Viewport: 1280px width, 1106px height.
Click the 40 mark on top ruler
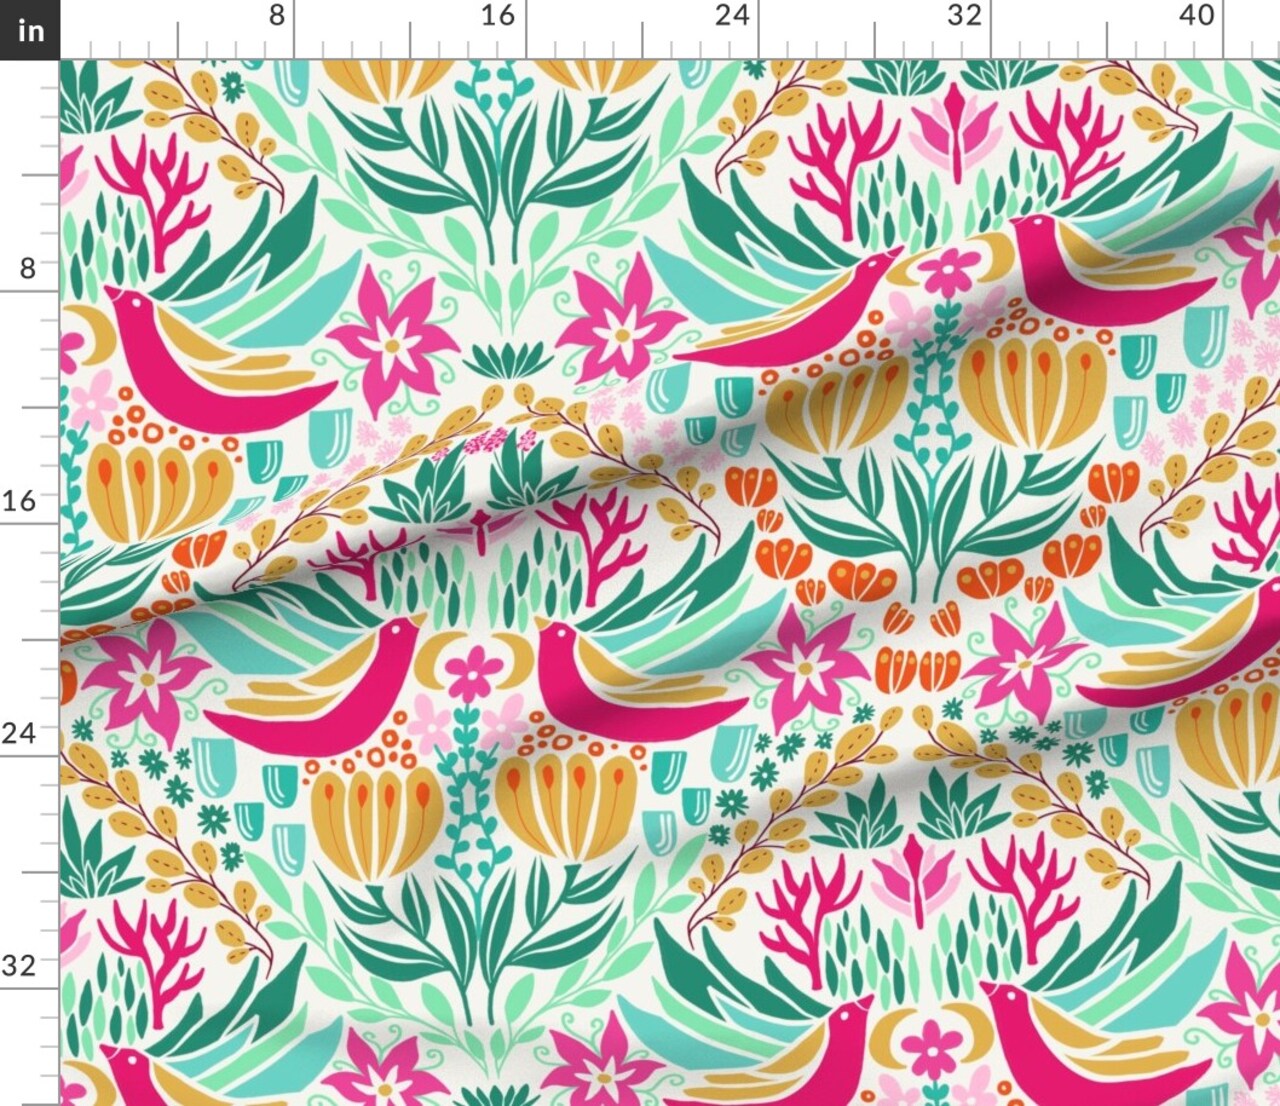click(x=1196, y=15)
